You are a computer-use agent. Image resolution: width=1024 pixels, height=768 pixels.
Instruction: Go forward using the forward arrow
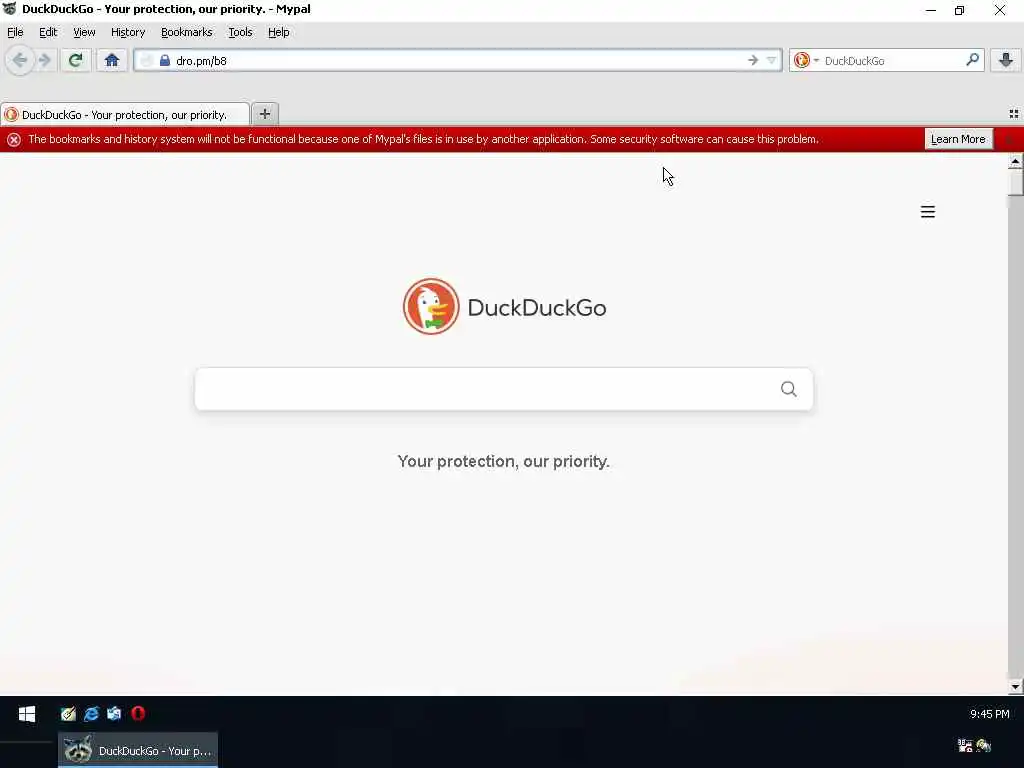coord(44,61)
